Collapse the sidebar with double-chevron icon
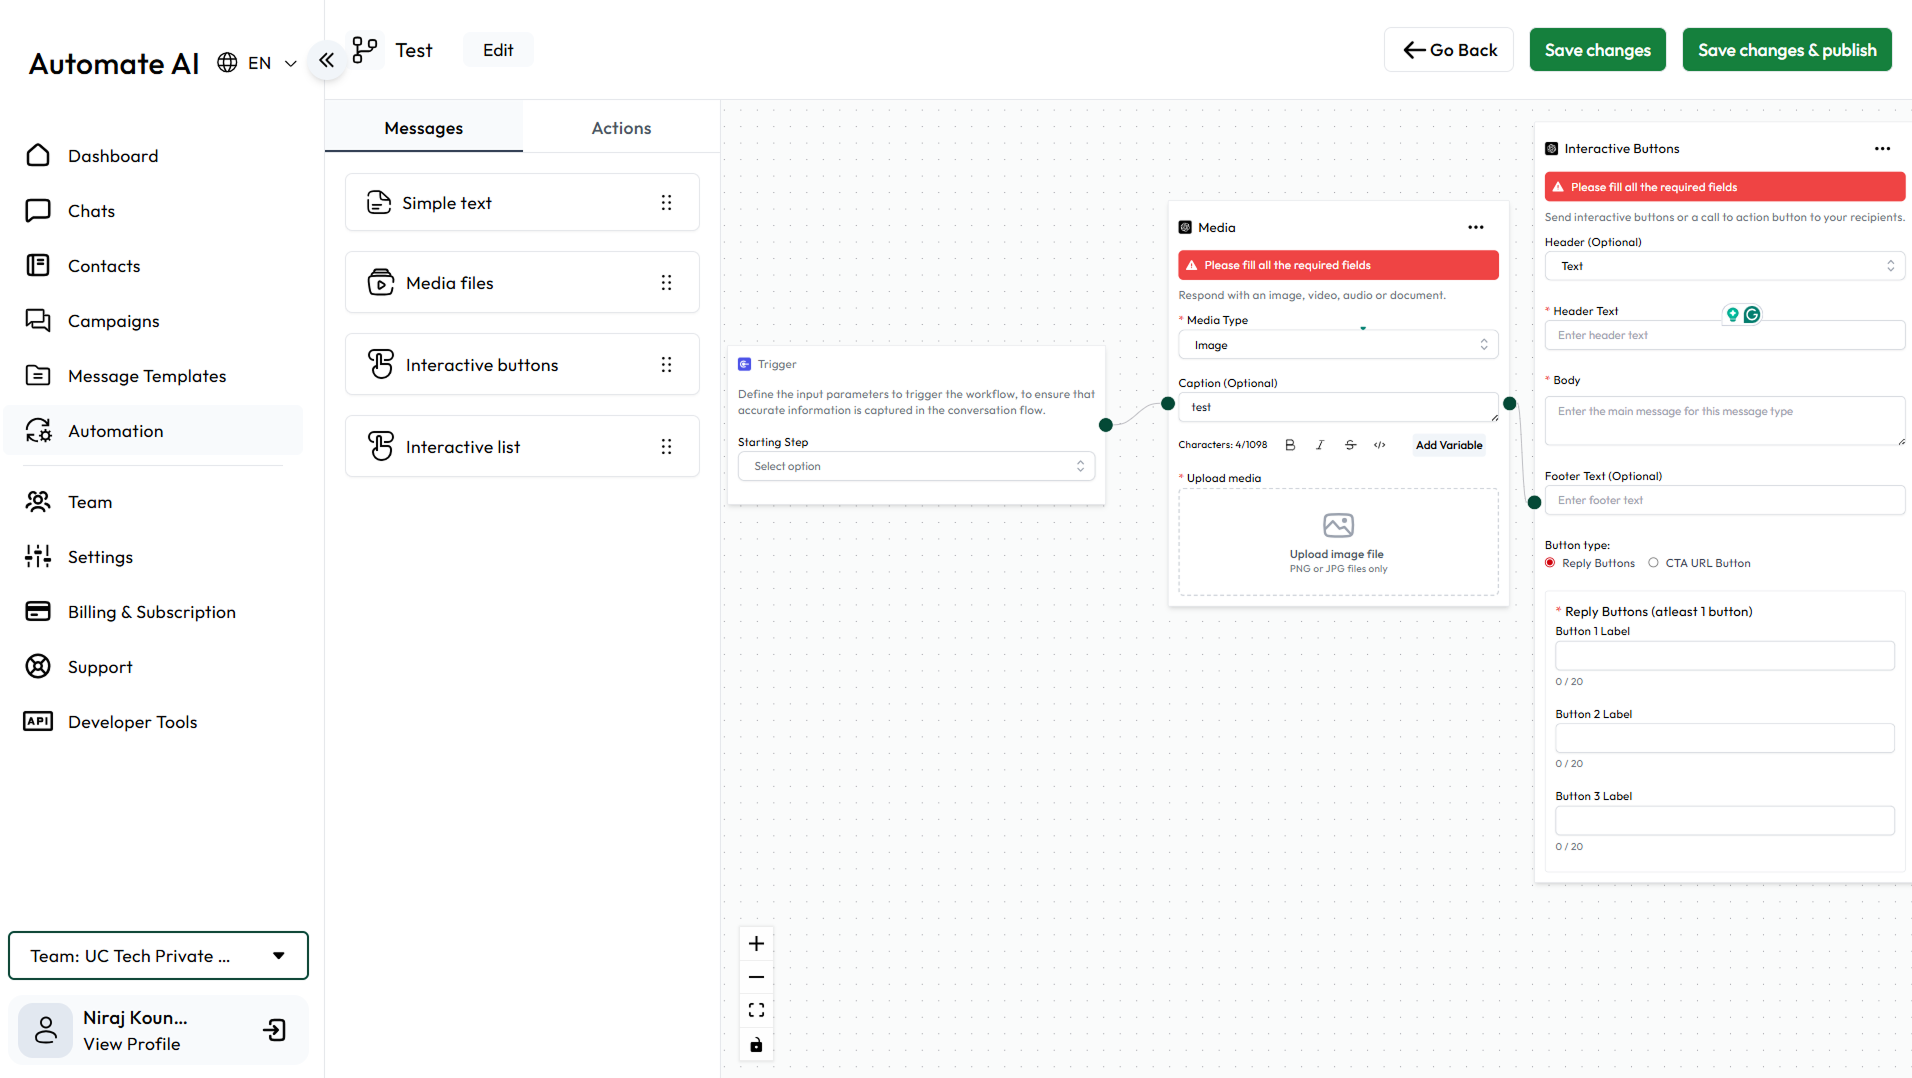 [x=327, y=61]
